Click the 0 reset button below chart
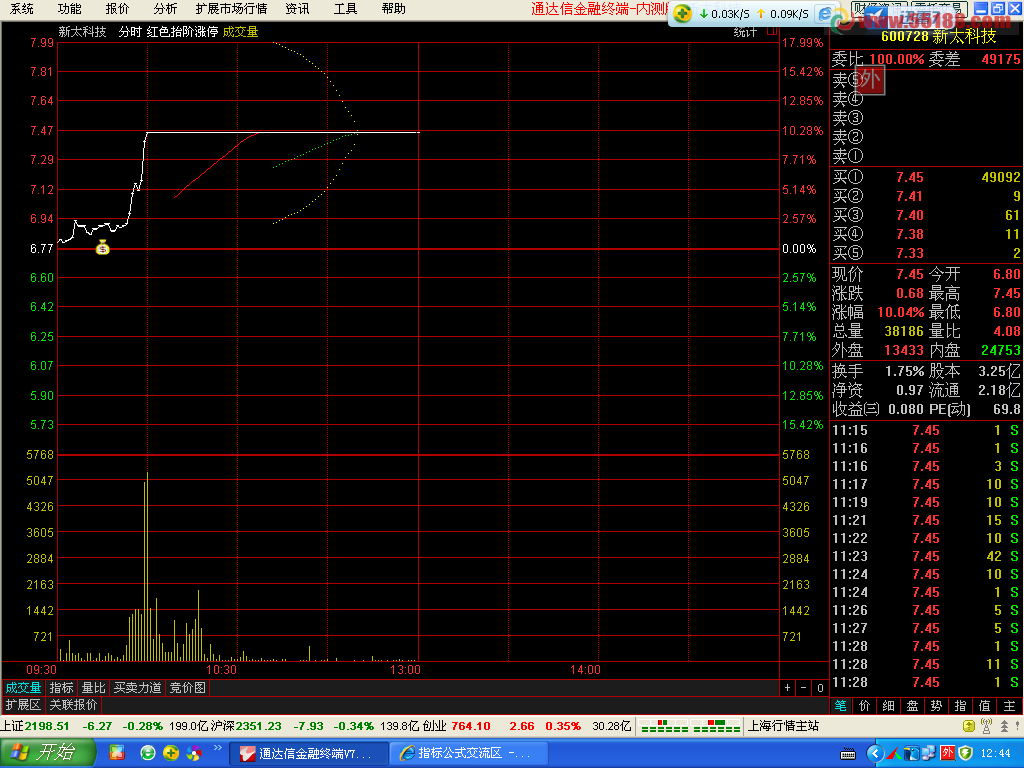Viewport: 1024px width, 768px height. coord(820,688)
